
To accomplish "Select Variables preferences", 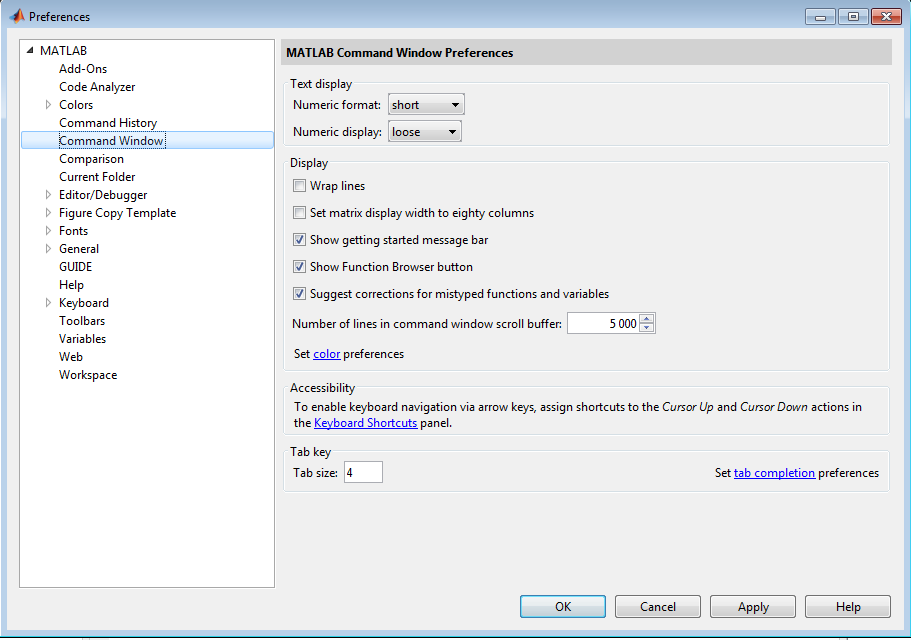I will (x=83, y=339).
